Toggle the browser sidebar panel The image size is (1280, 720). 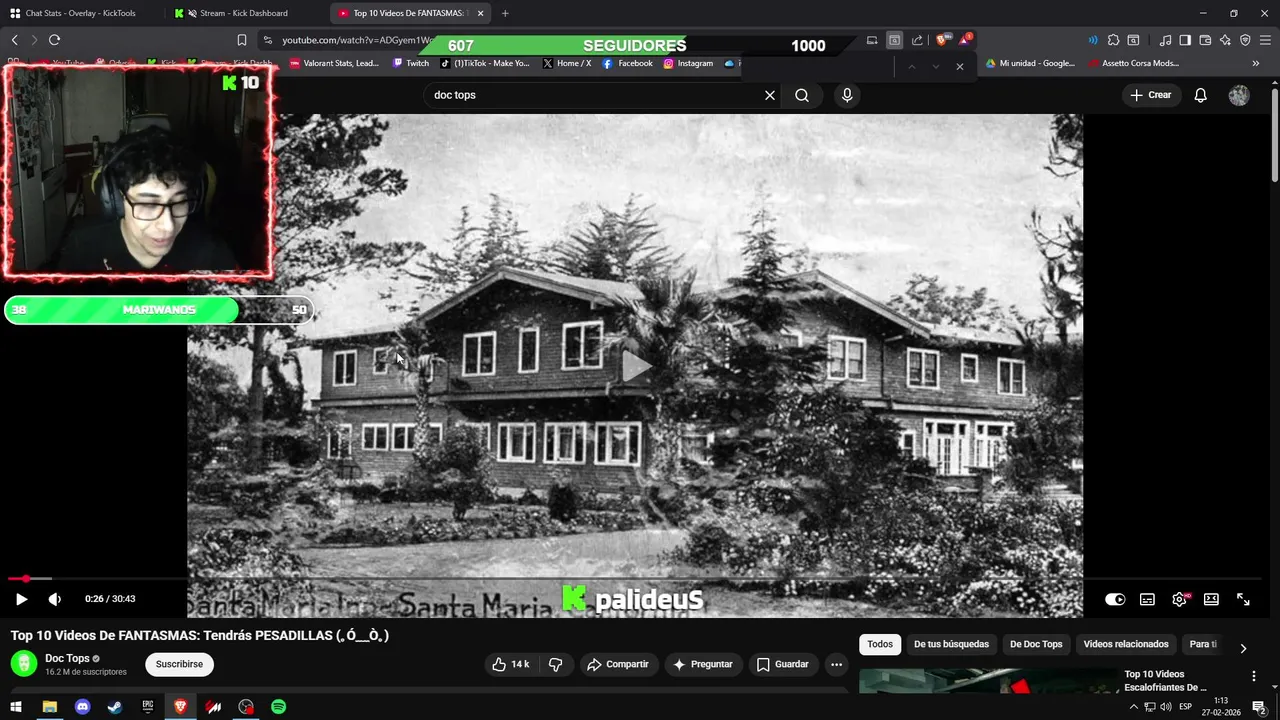click(x=1185, y=40)
